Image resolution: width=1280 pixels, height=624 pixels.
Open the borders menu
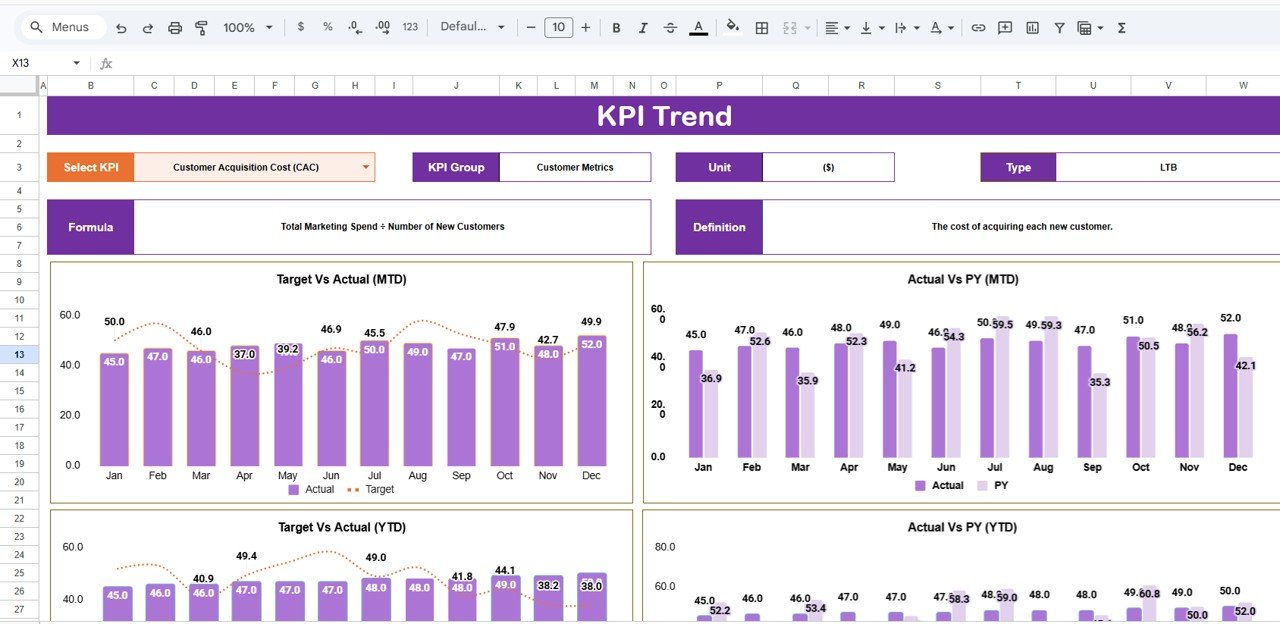pyautogui.click(x=762, y=28)
